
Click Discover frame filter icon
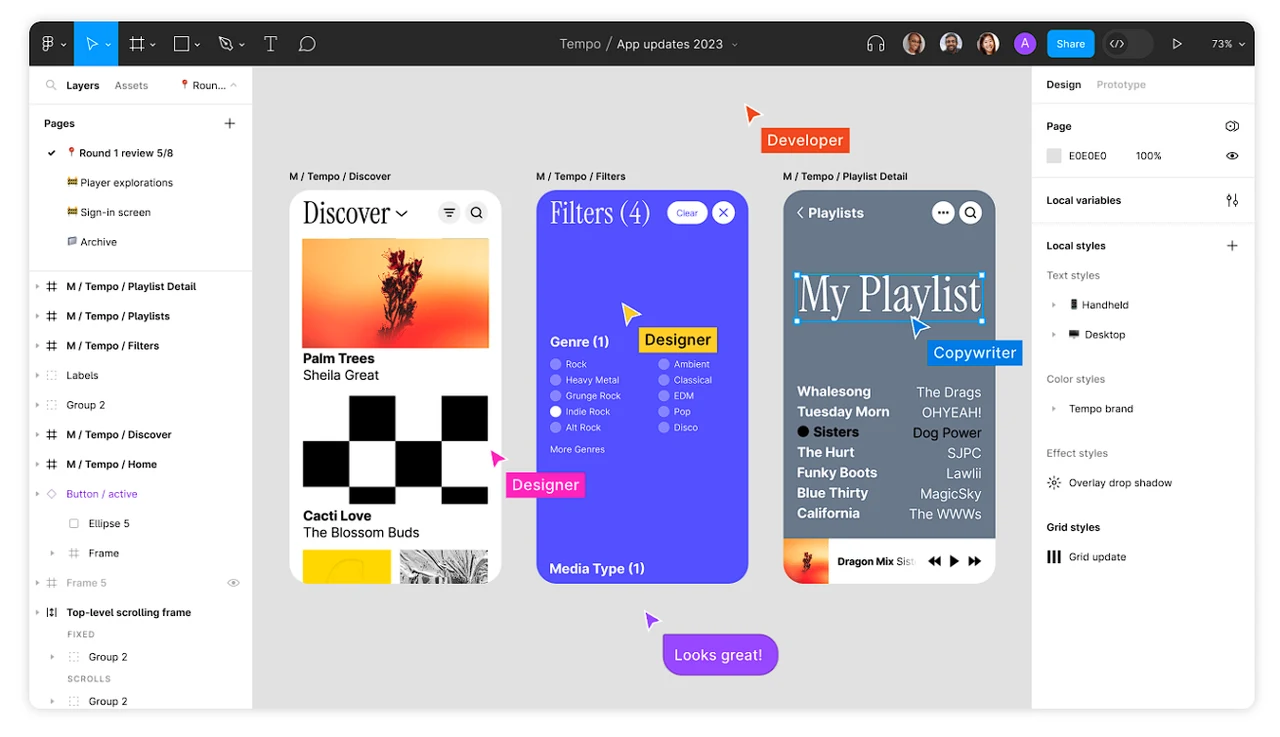(x=449, y=212)
